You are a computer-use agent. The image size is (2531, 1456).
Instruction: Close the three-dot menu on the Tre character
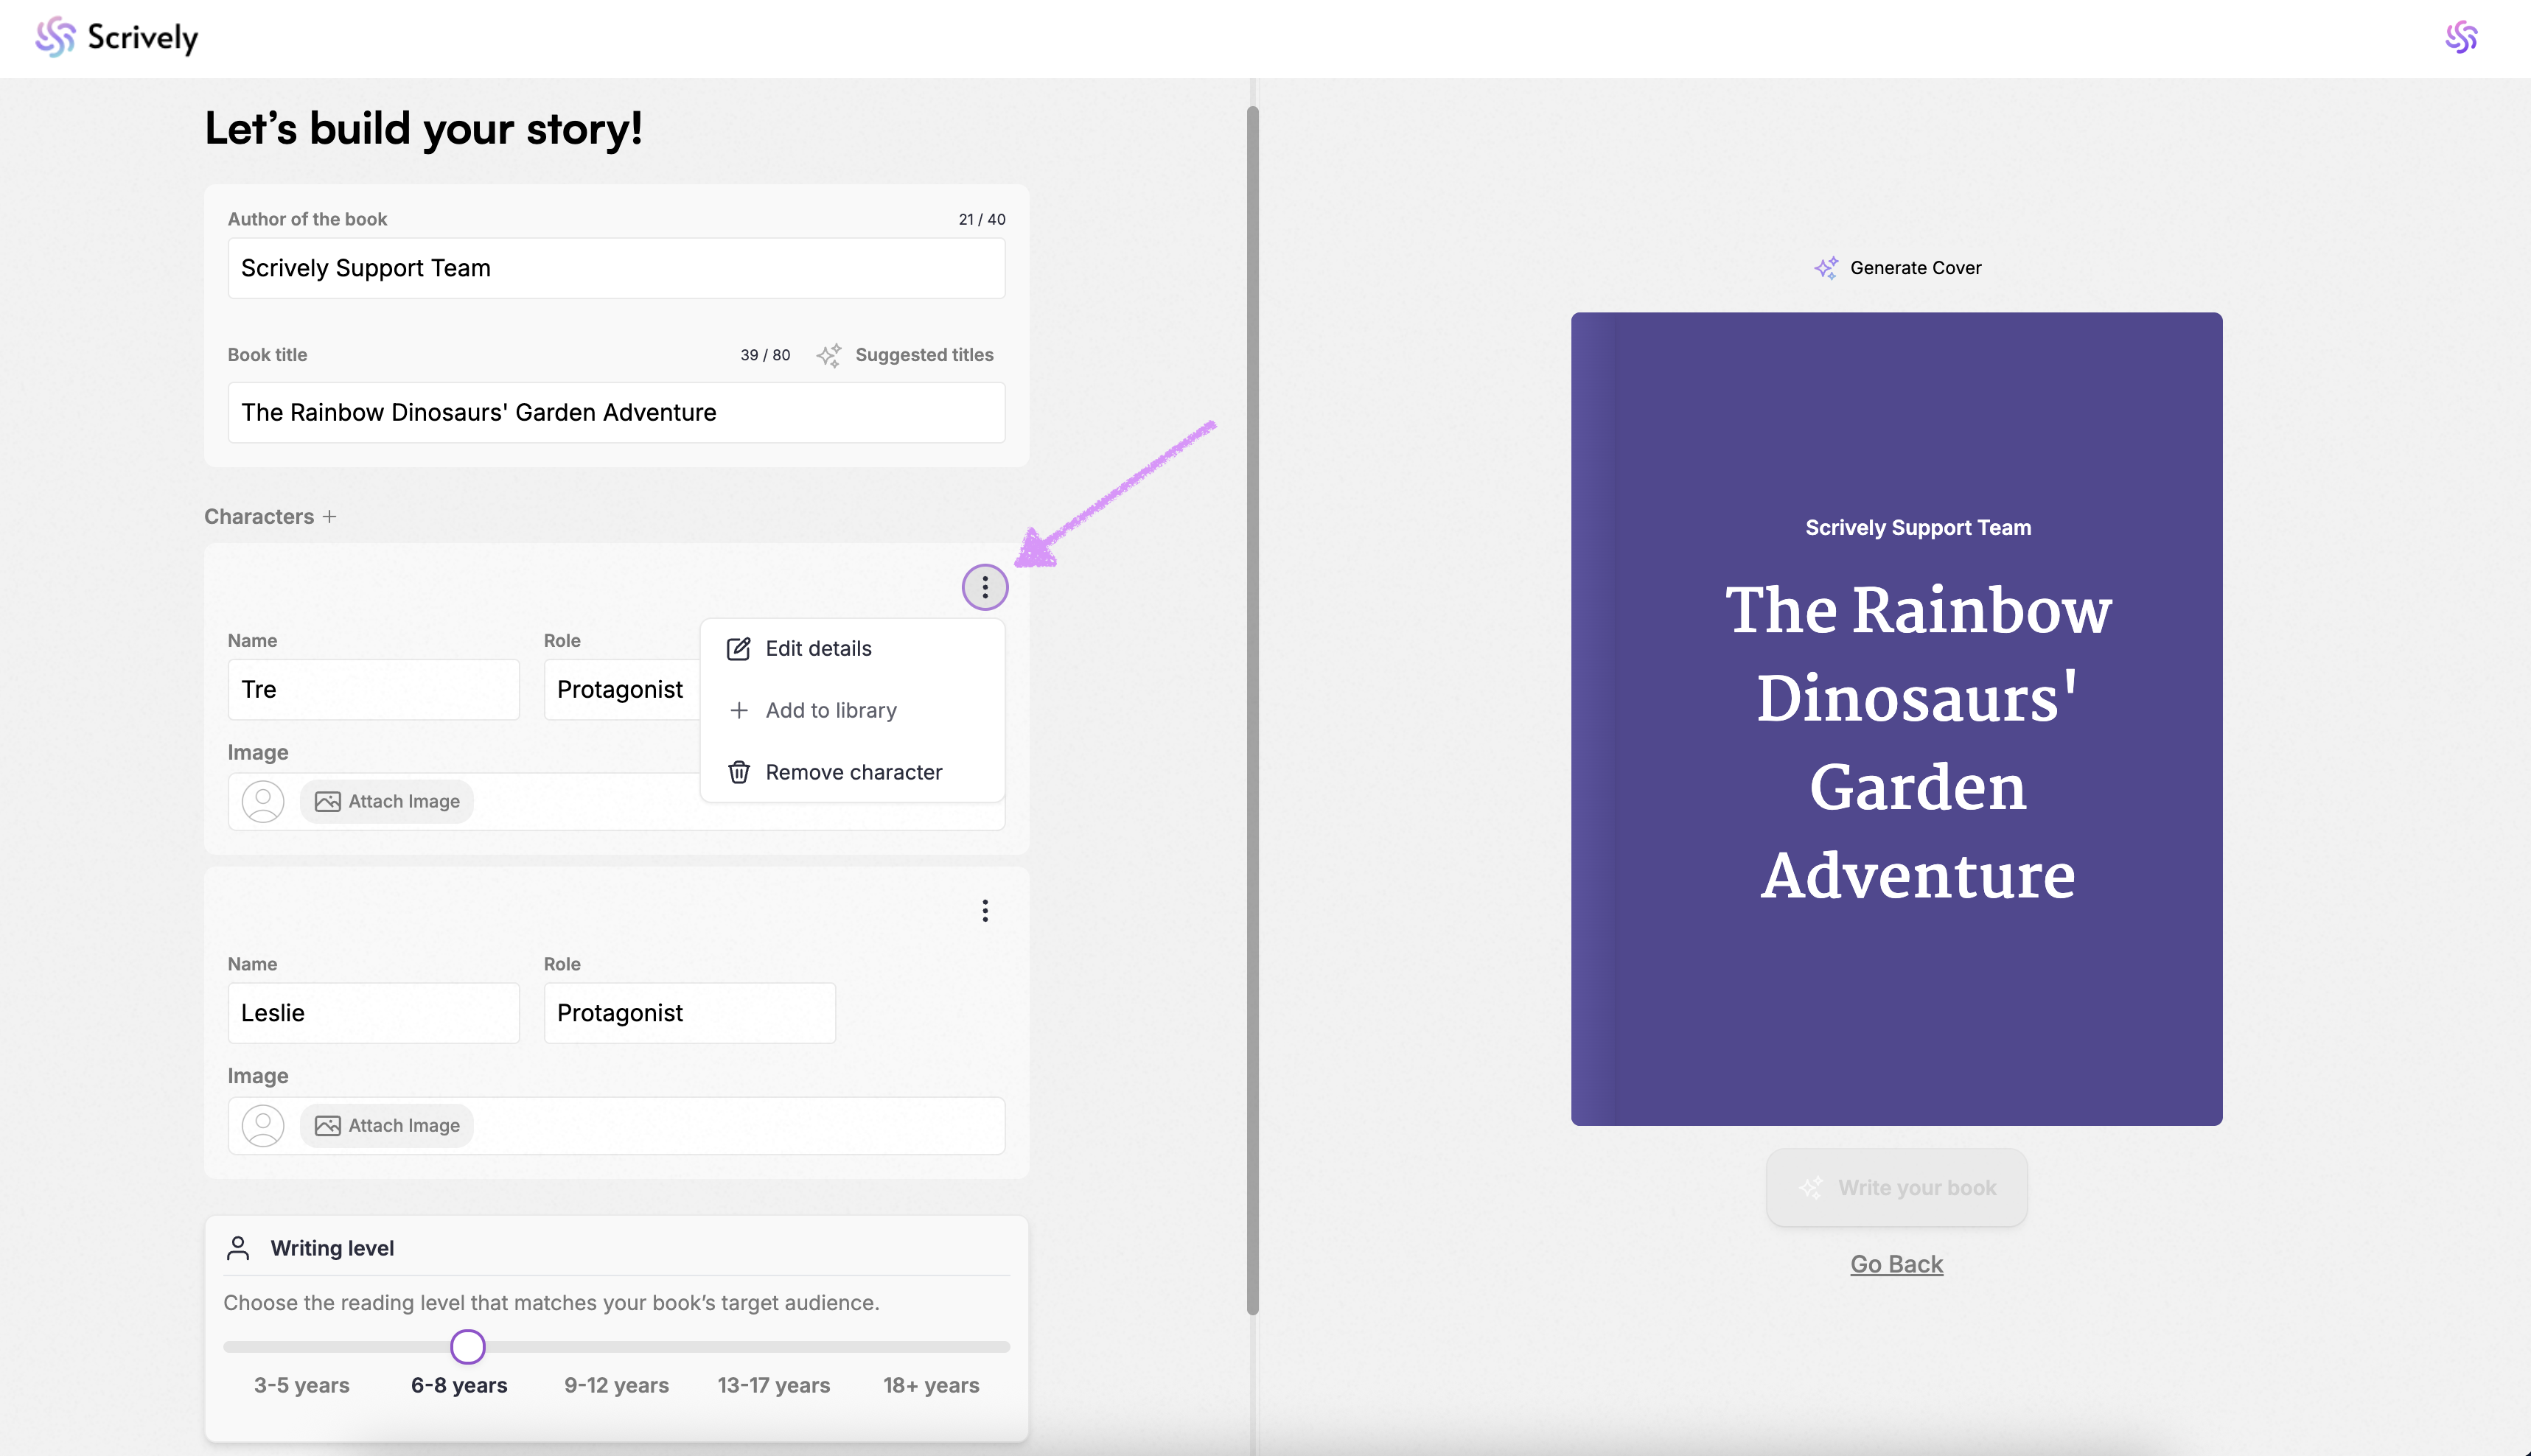pyautogui.click(x=985, y=587)
